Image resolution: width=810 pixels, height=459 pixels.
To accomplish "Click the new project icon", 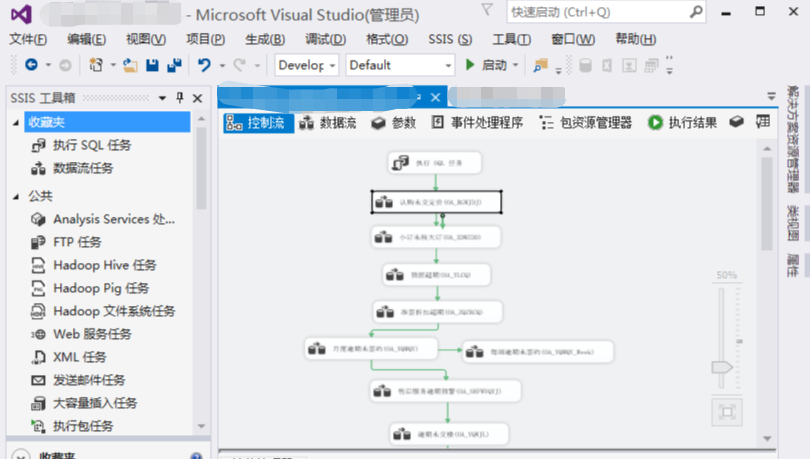I will pos(96,65).
